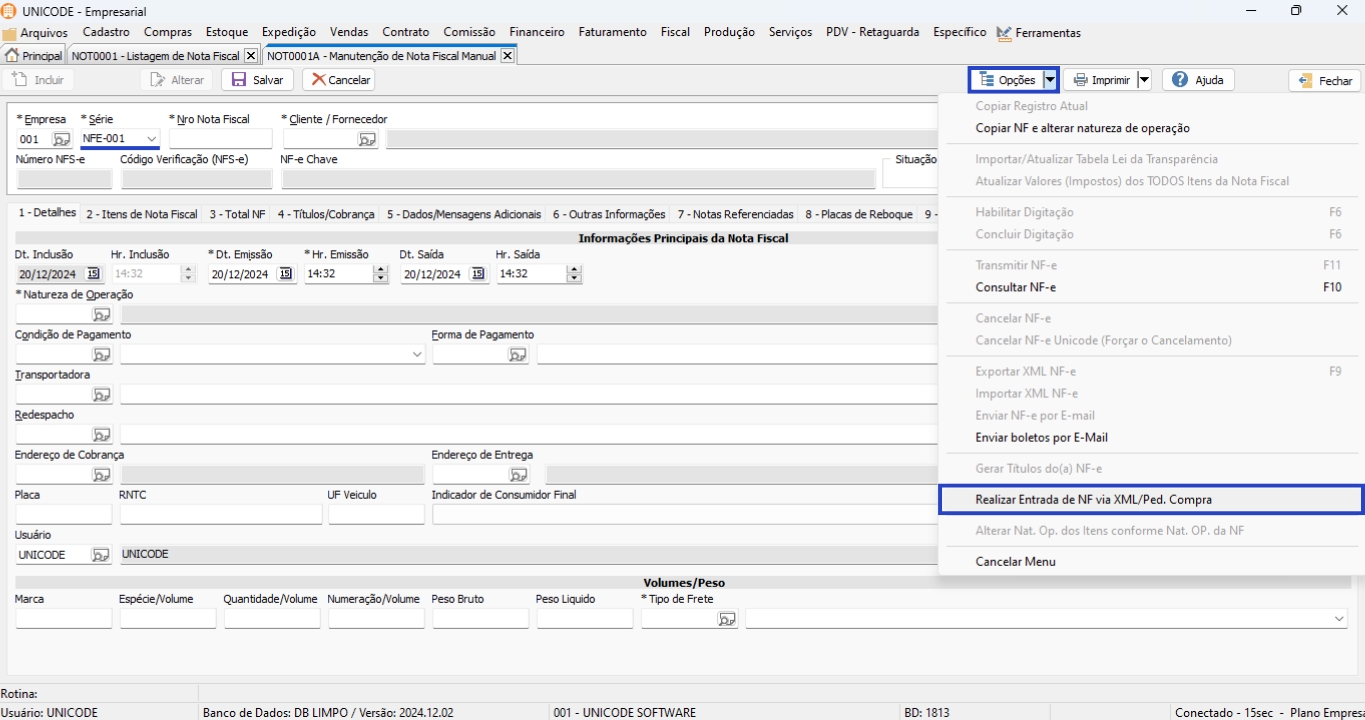Open the Forma de Pagamento lookup icon

click(x=517, y=355)
